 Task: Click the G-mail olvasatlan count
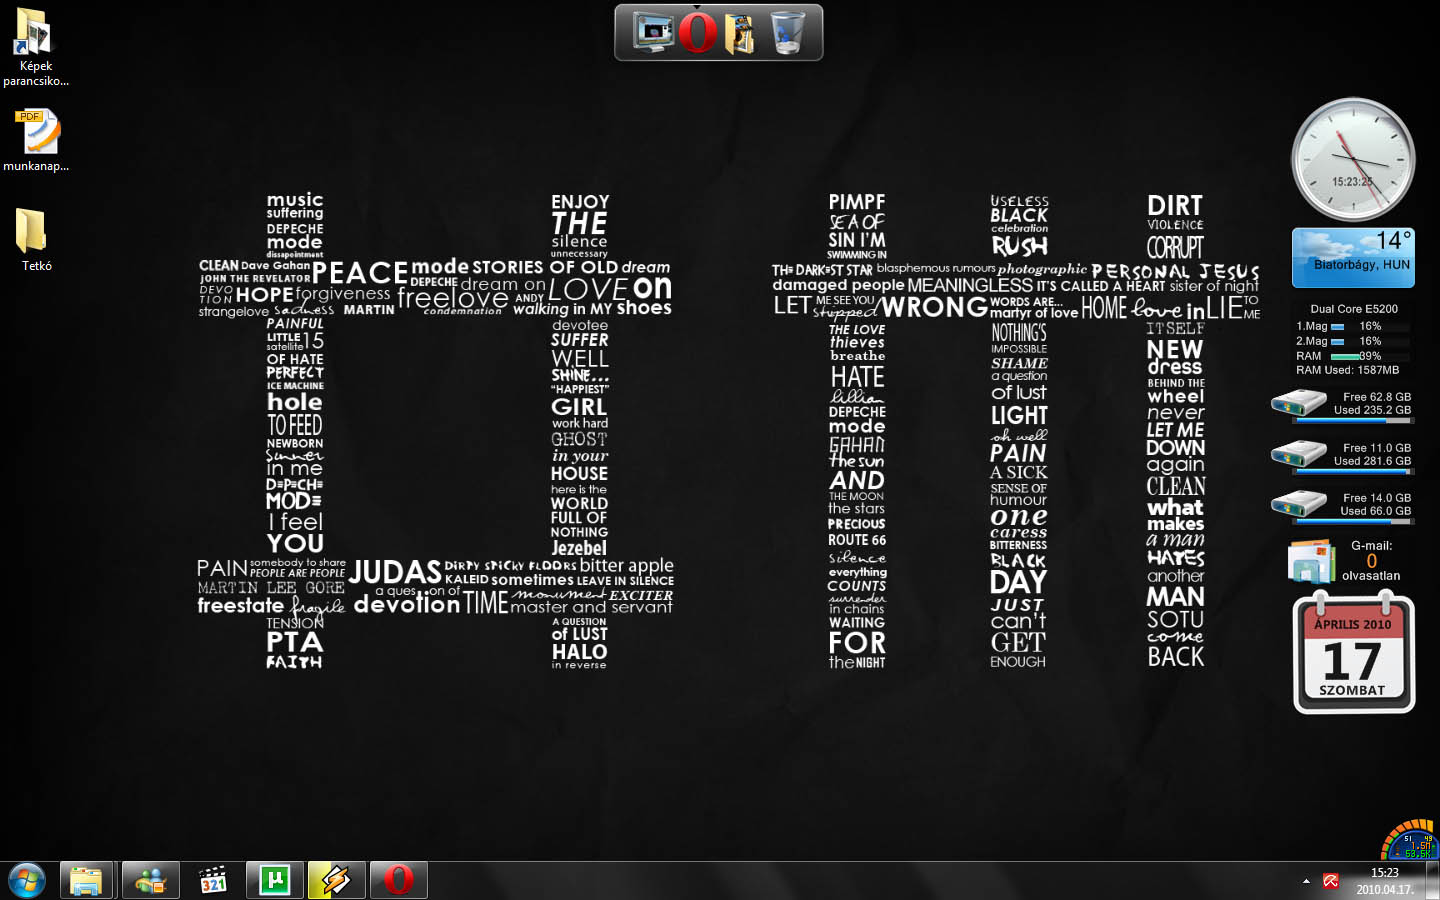1371,561
